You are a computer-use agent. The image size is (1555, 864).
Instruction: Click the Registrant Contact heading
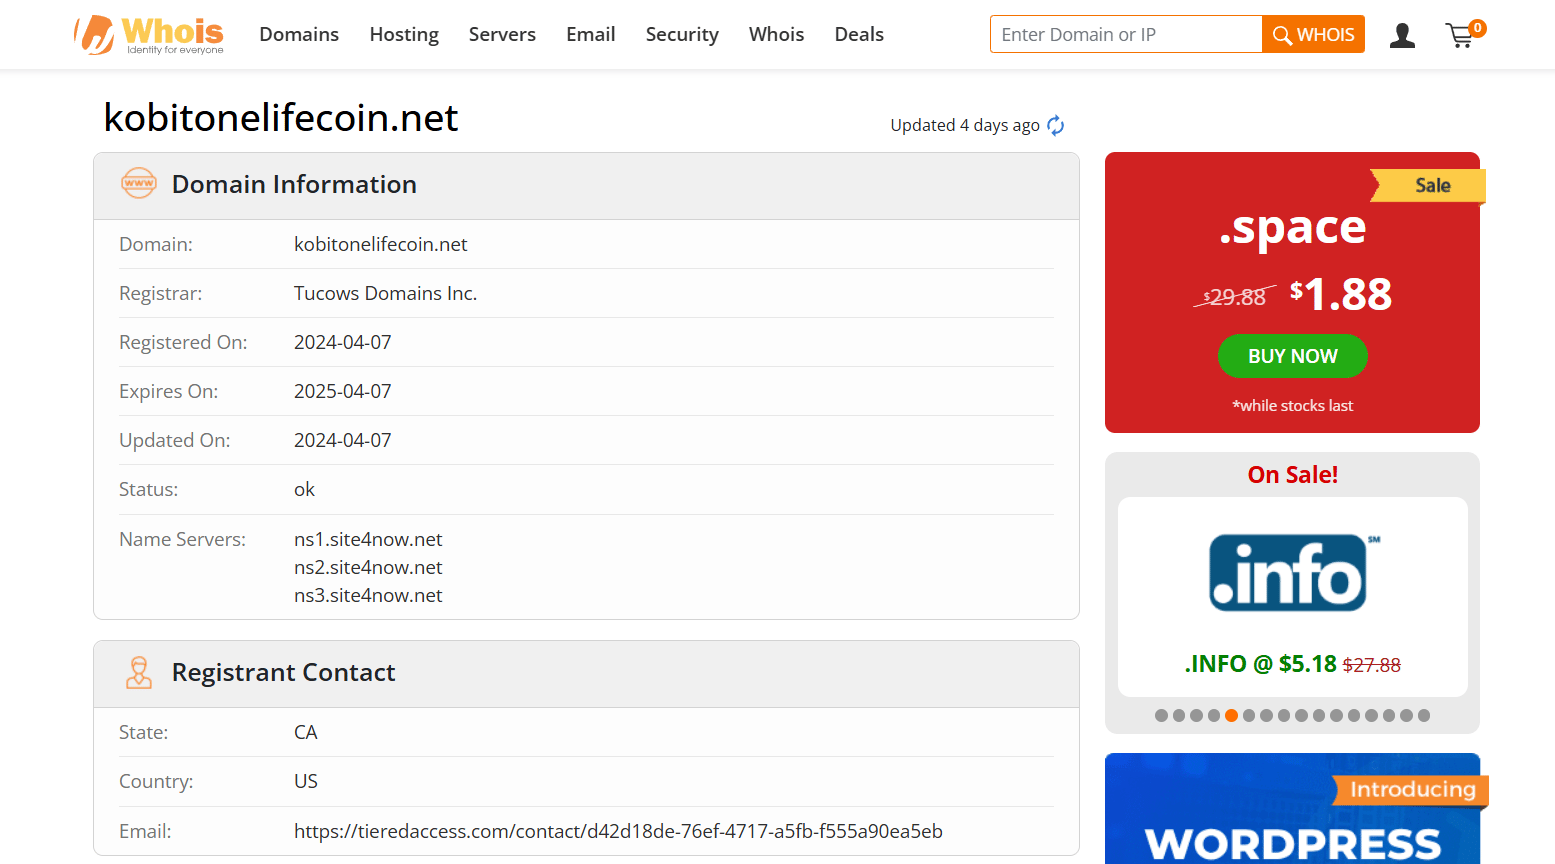[283, 672]
